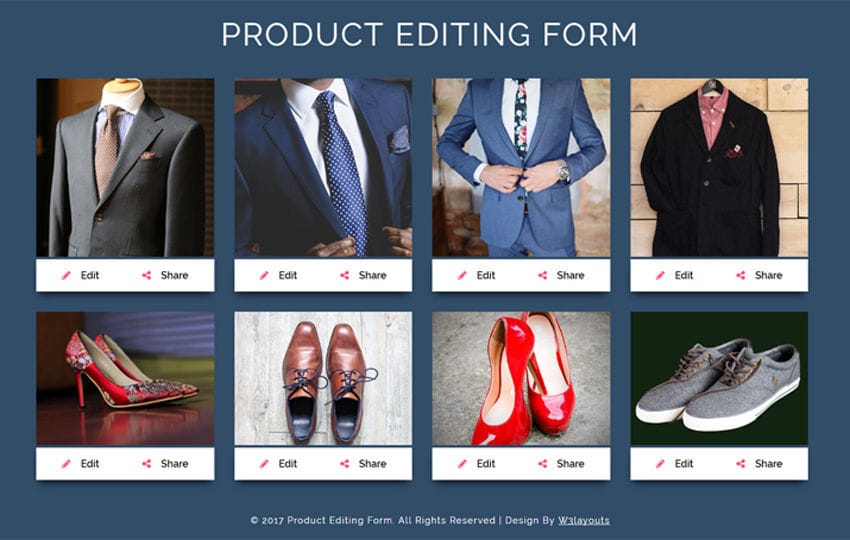Select Edit text under polka dot tie suit

pos(287,275)
